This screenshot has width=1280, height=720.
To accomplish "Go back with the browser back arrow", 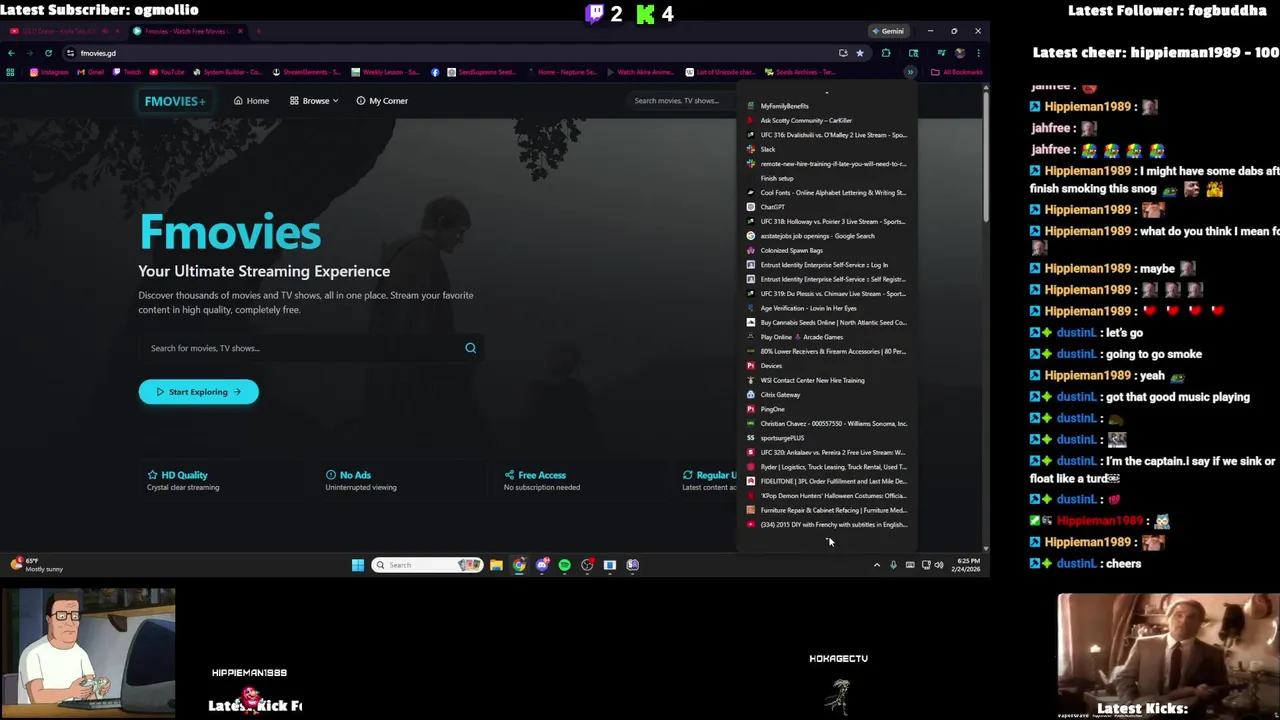I will pyautogui.click(x=11, y=53).
